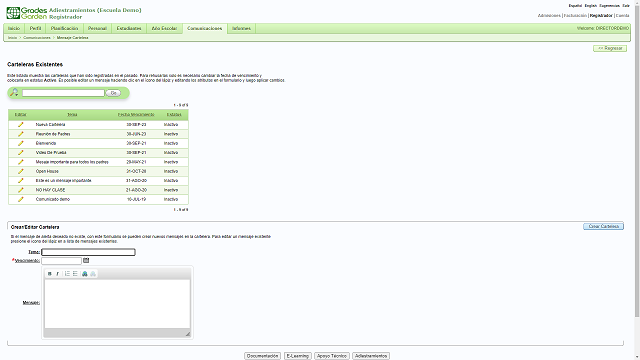Insert bulleted list in message editor
Screen dimensions: 640x360
[x=75, y=274]
